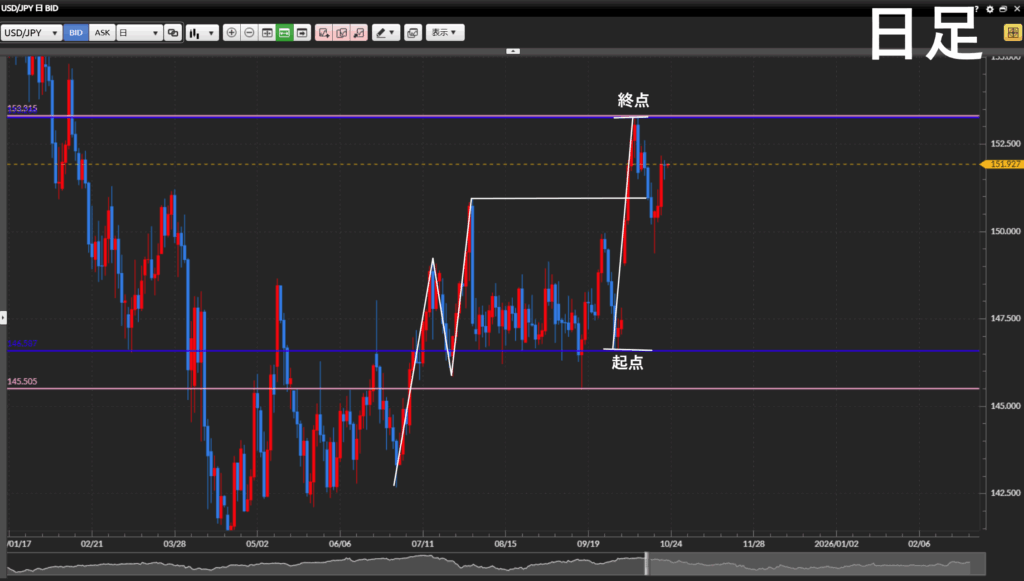Click the zoom out magnifier icon
The height and width of the screenshot is (581, 1024).
249,32
